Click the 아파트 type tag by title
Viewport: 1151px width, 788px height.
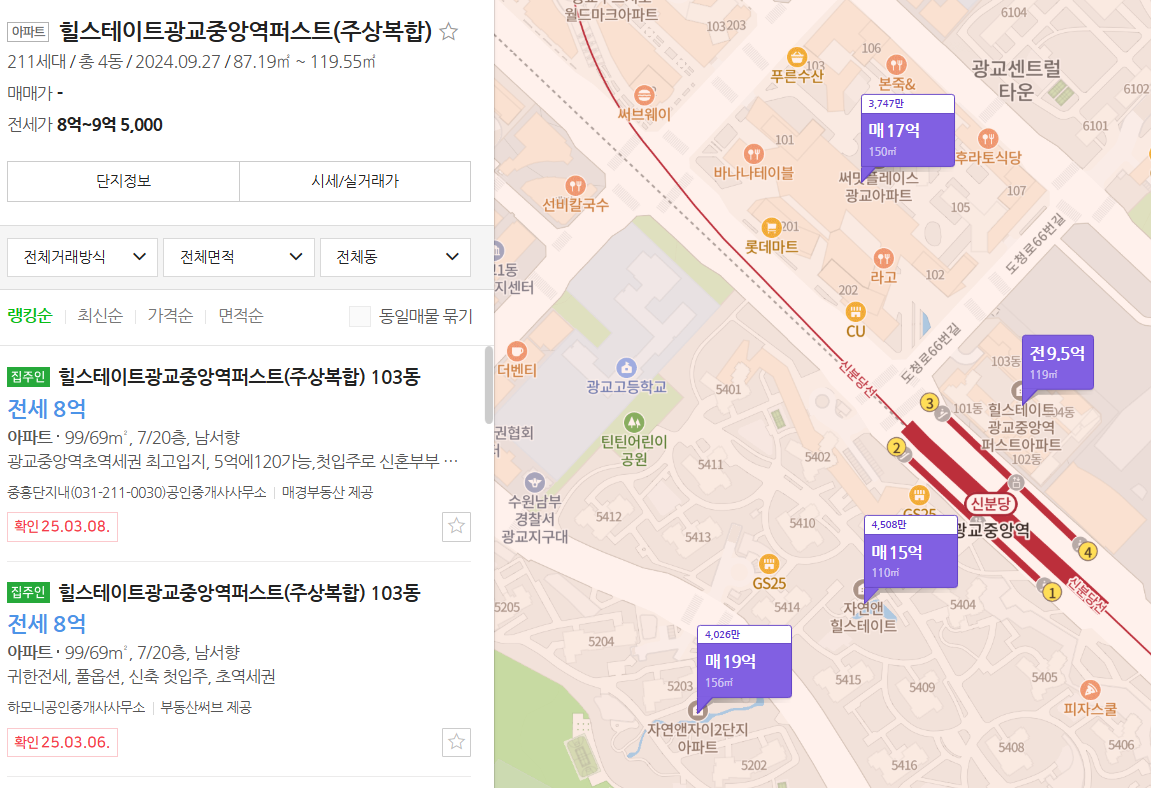pyautogui.click(x=28, y=32)
